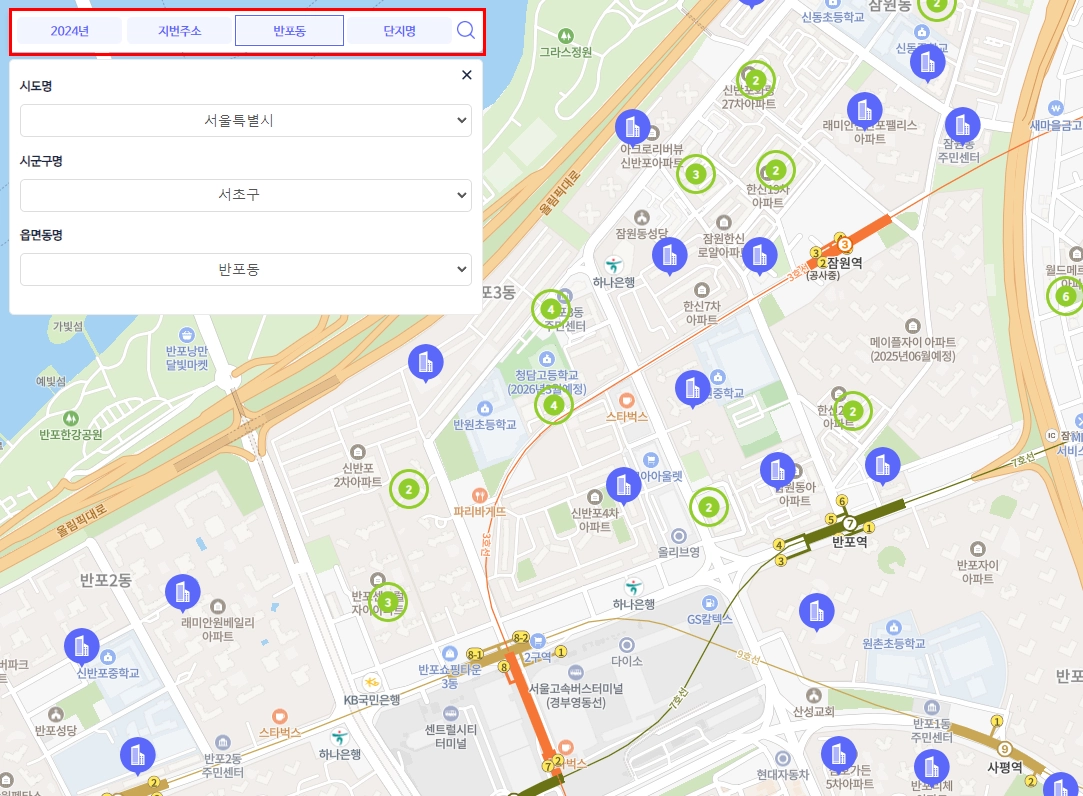Select the blue apartment marker near 래미안원베일리 아파트
The height and width of the screenshot is (796, 1083).
click(x=184, y=594)
